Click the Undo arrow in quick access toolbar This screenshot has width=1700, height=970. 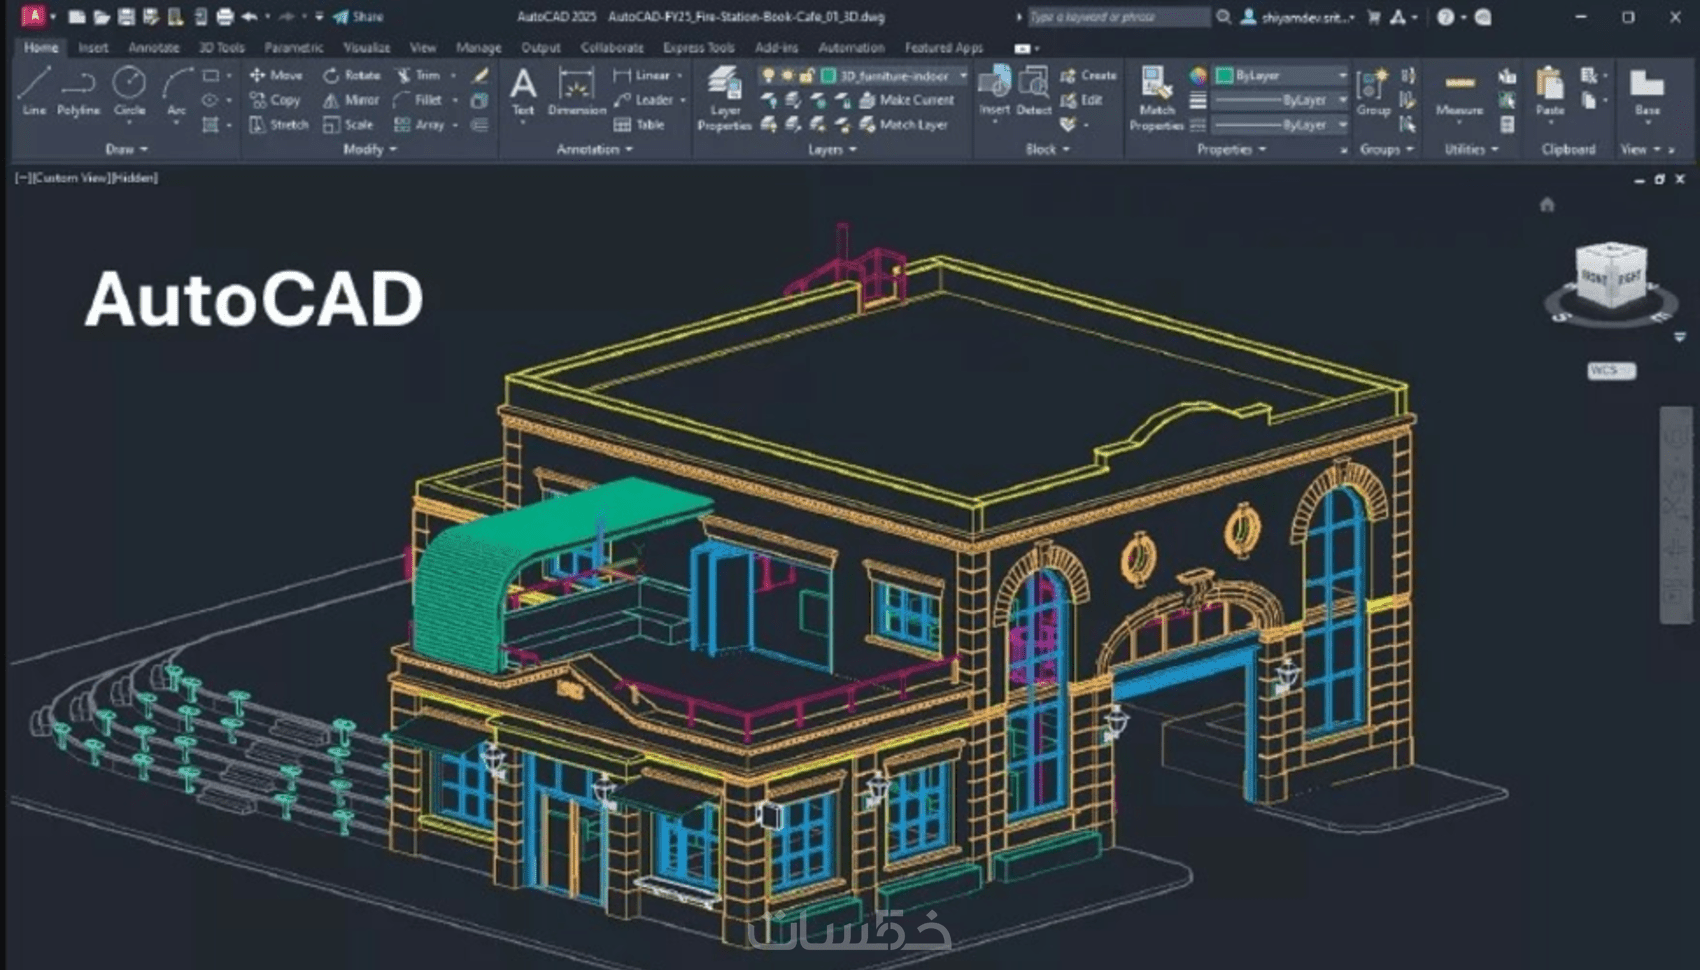click(x=250, y=16)
